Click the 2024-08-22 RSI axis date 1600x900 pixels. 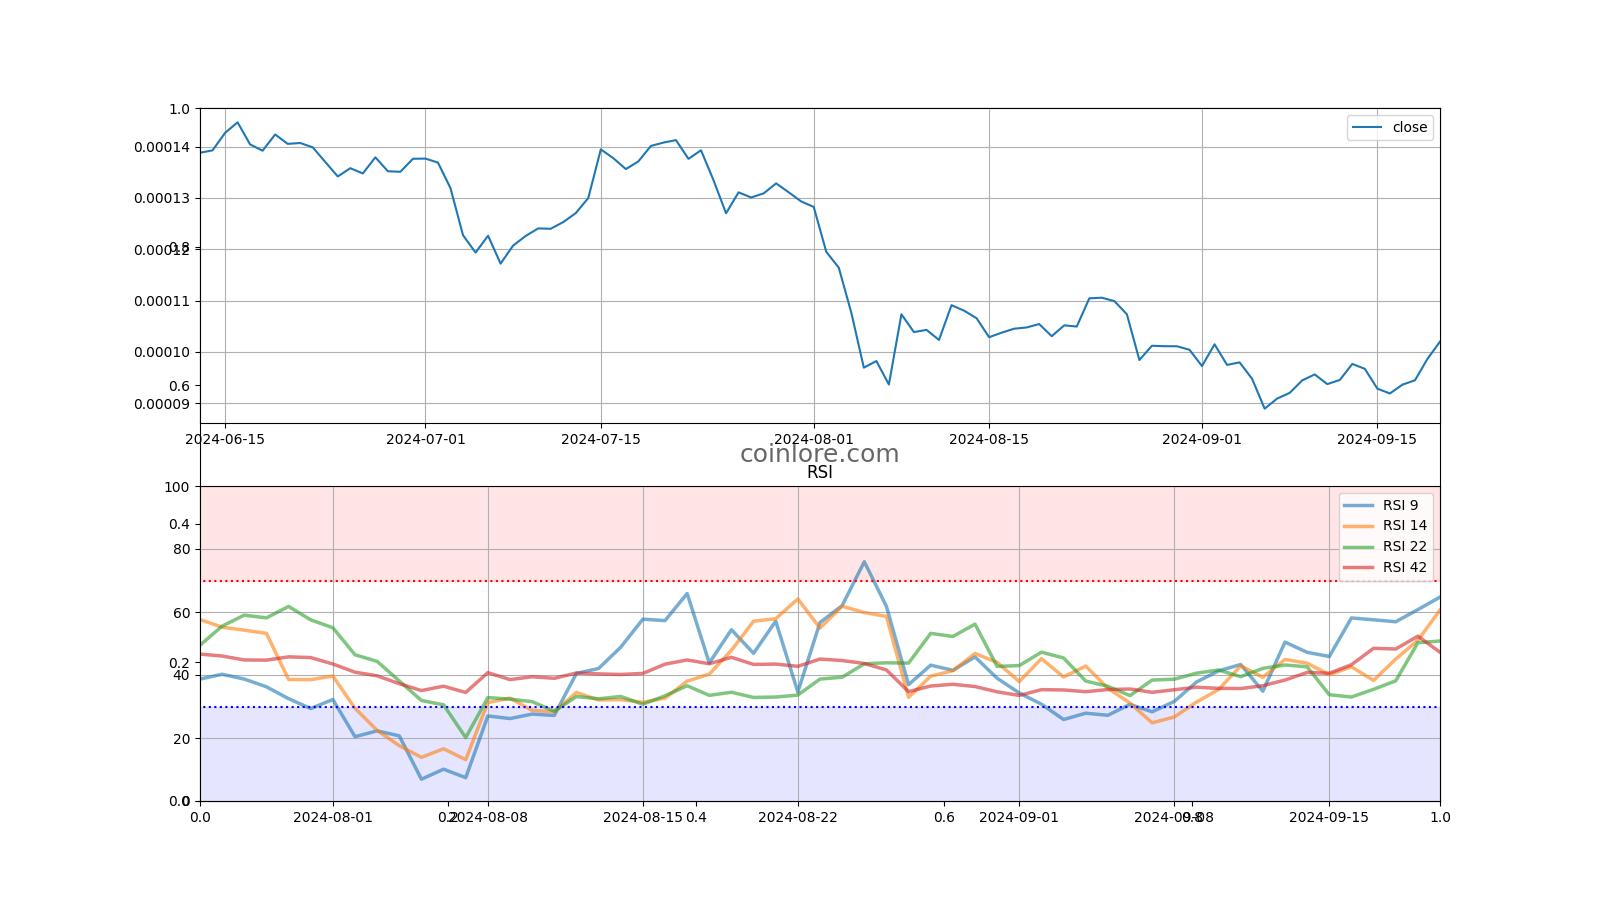798,816
